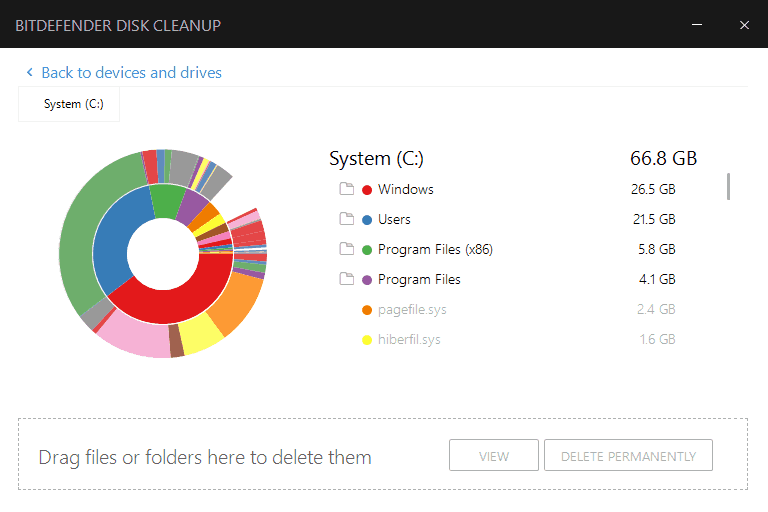
Task: Select the Users row label
Action: click(x=394, y=219)
